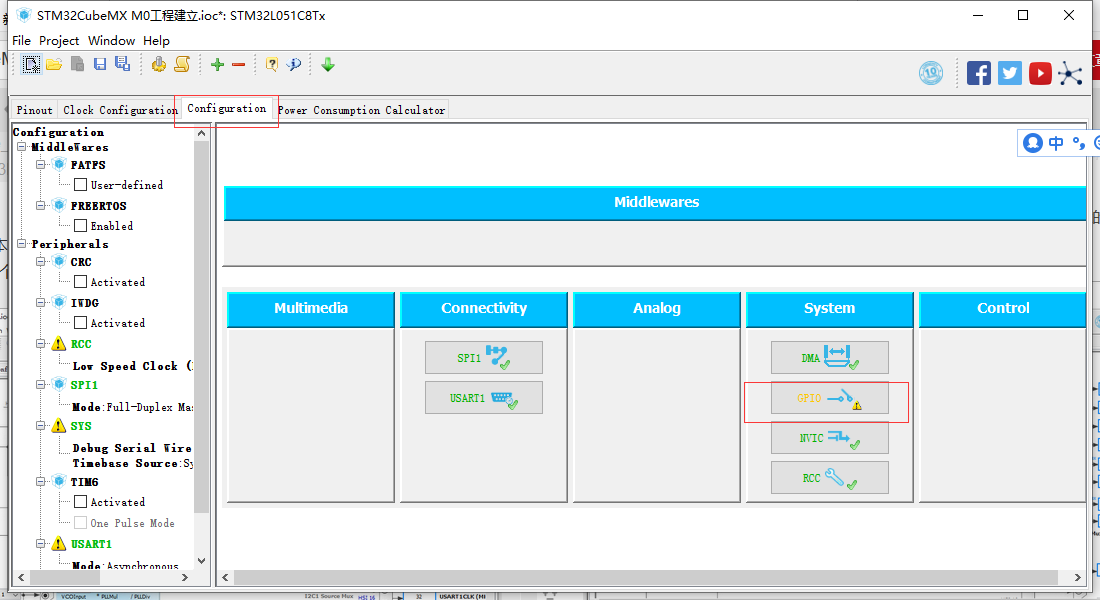The image size is (1100, 600).
Task: Select the USART1 tree item
Action: point(91,544)
